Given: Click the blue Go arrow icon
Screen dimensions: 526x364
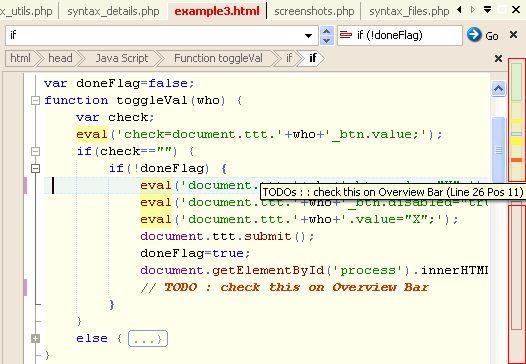Looking at the screenshot, I should click(x=474, y=35).
